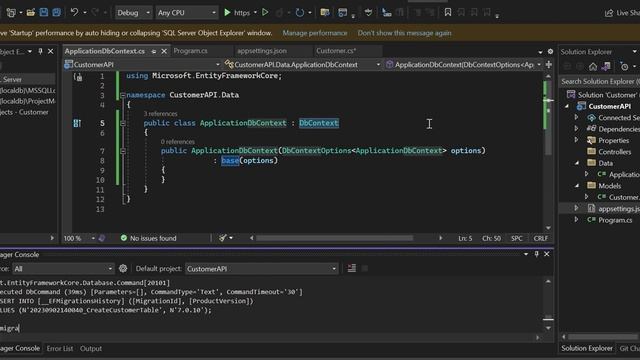Open the Error List tab
640x360 pixels.
click(x=60, y=349)
